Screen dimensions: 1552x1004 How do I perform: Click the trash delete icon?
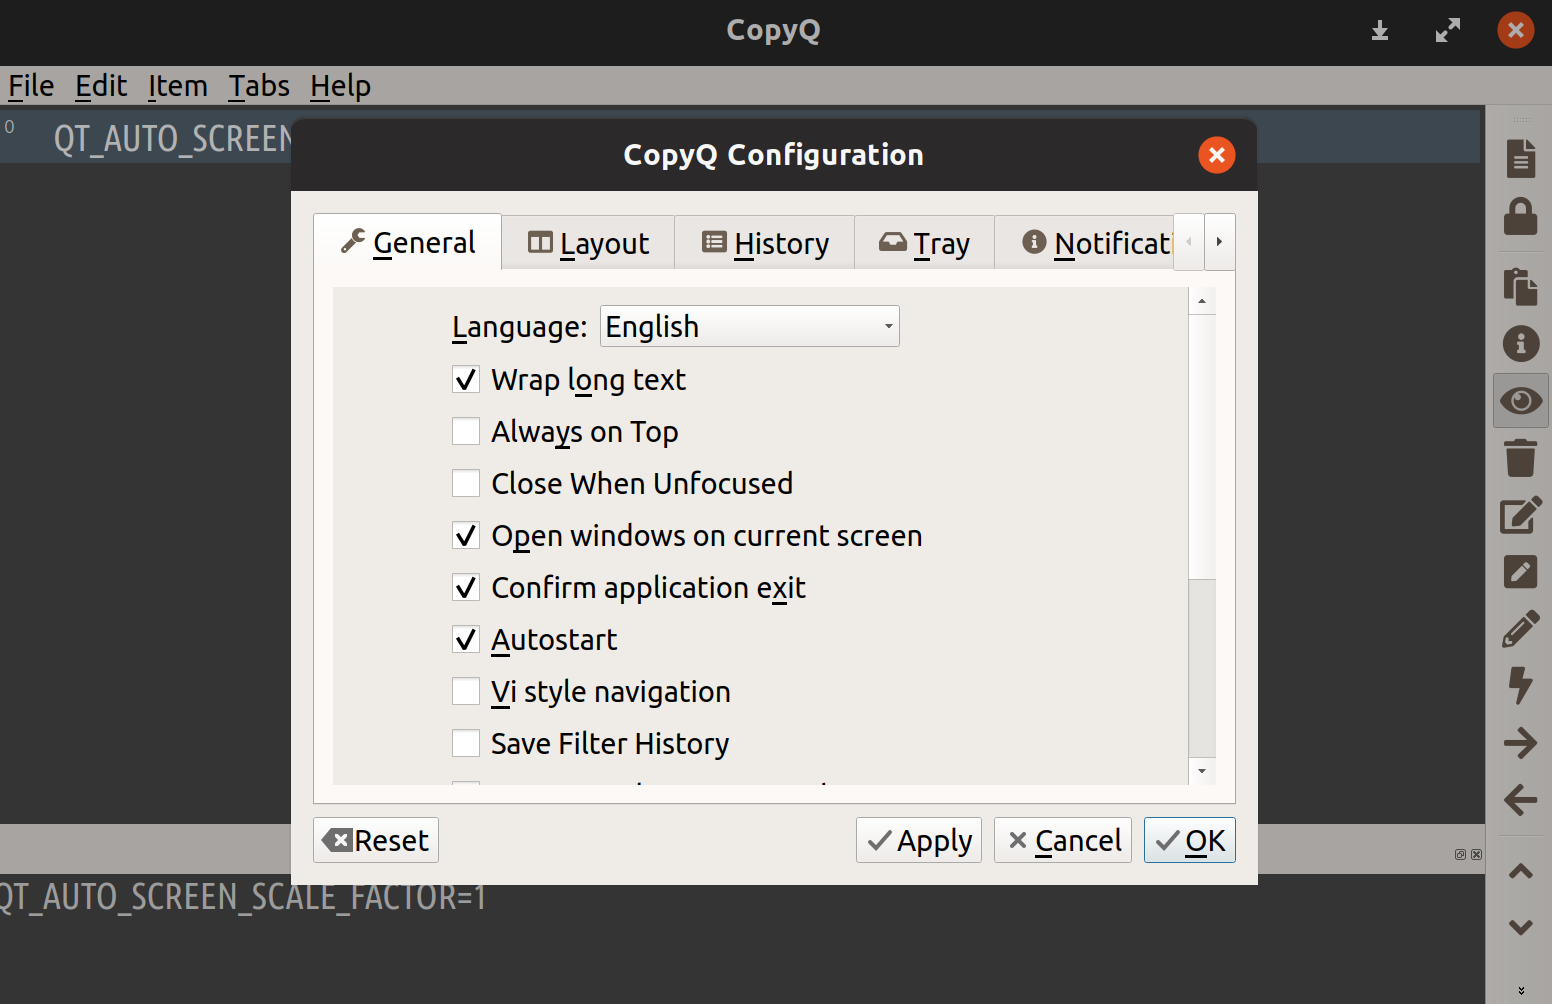coord(1520,458)
